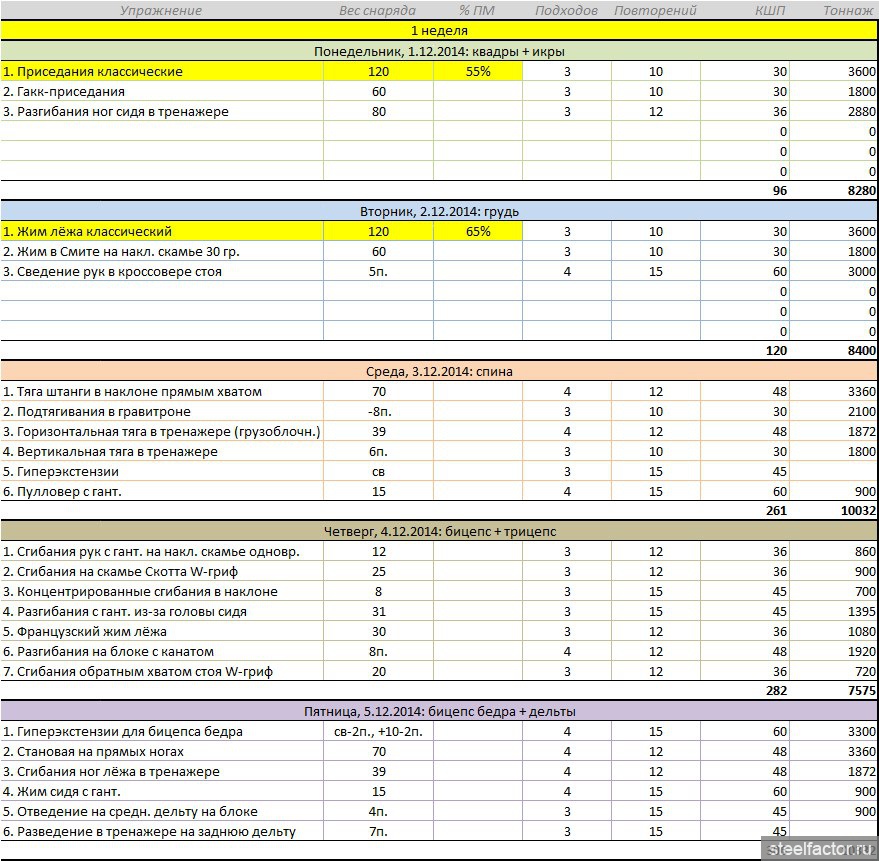Select "3. Концентрированные сгибания в наклоне"
The width and height of the screenshot is (879, 861).
162,591
